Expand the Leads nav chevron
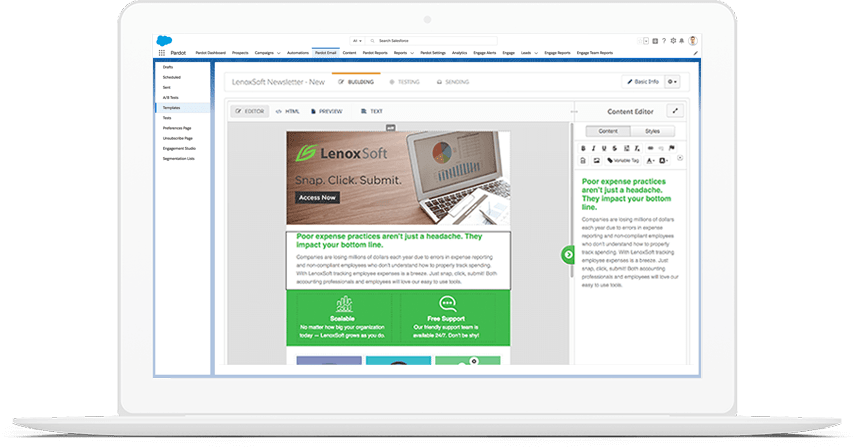The height and width of the screenshot is (447, 857). tap(536, 53)
